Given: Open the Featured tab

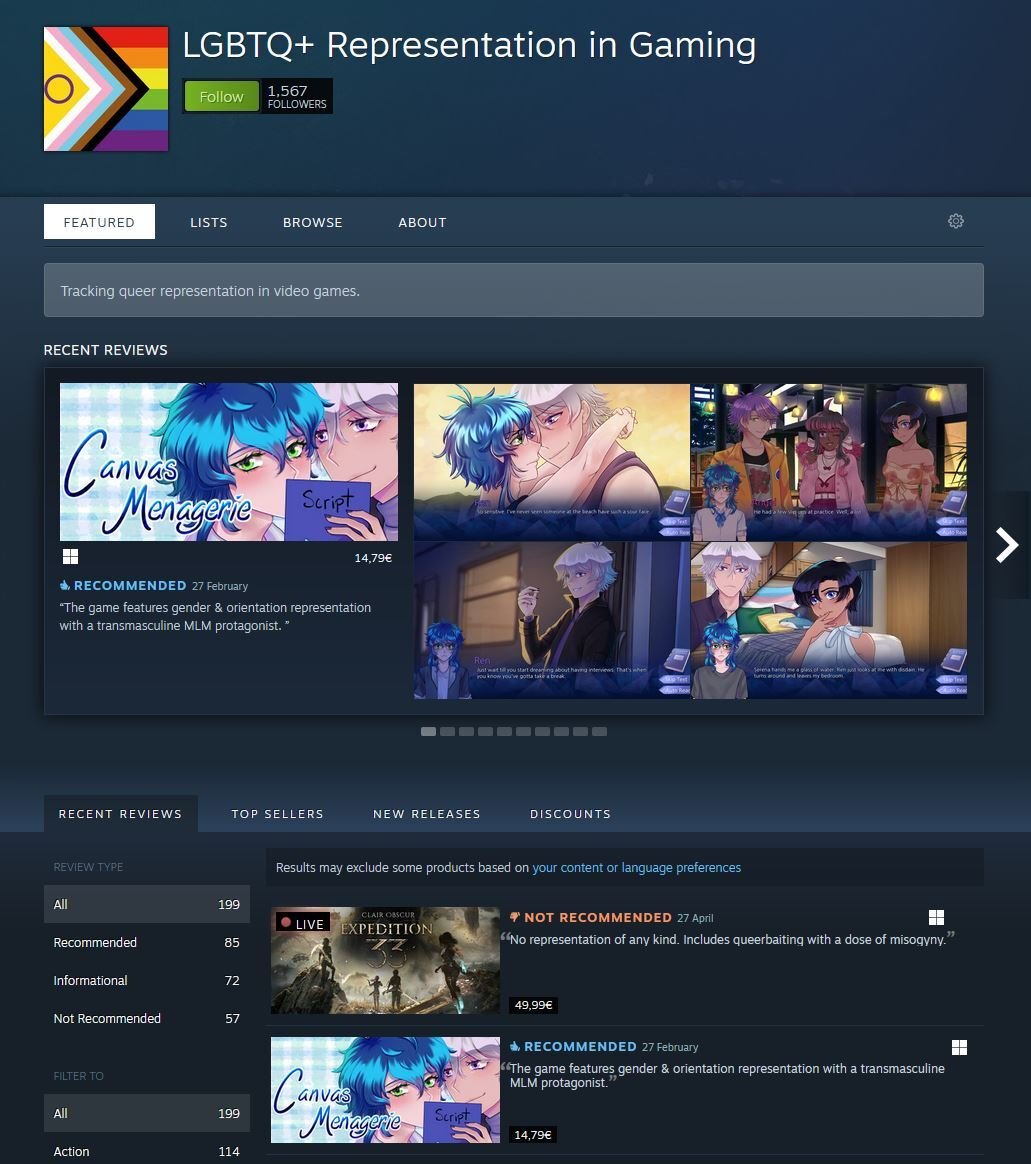Looking at the screenshot, I should [x=99, y=222].
